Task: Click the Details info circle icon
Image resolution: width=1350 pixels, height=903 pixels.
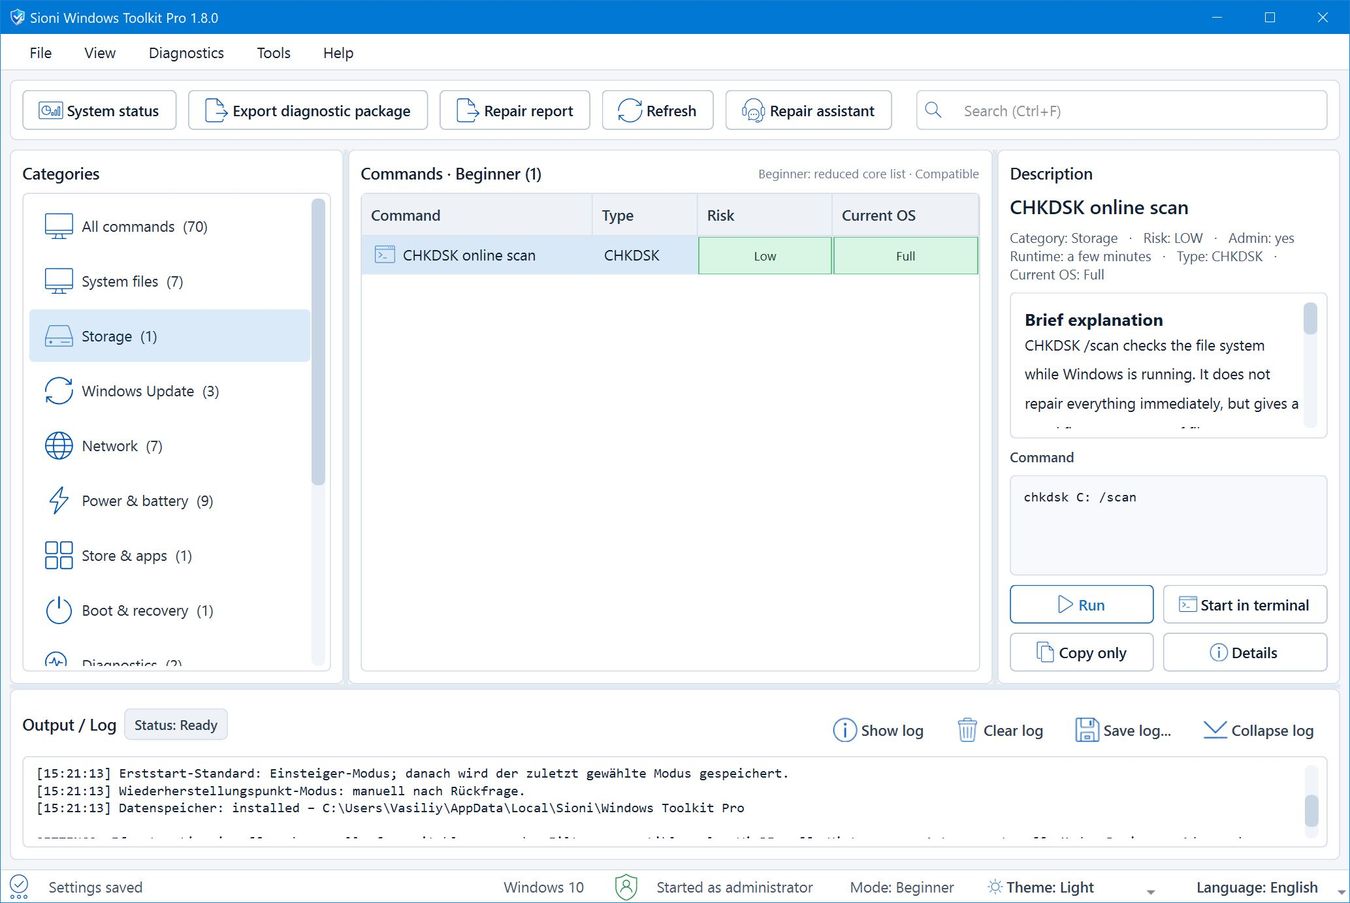Action: pos(1219,652)
